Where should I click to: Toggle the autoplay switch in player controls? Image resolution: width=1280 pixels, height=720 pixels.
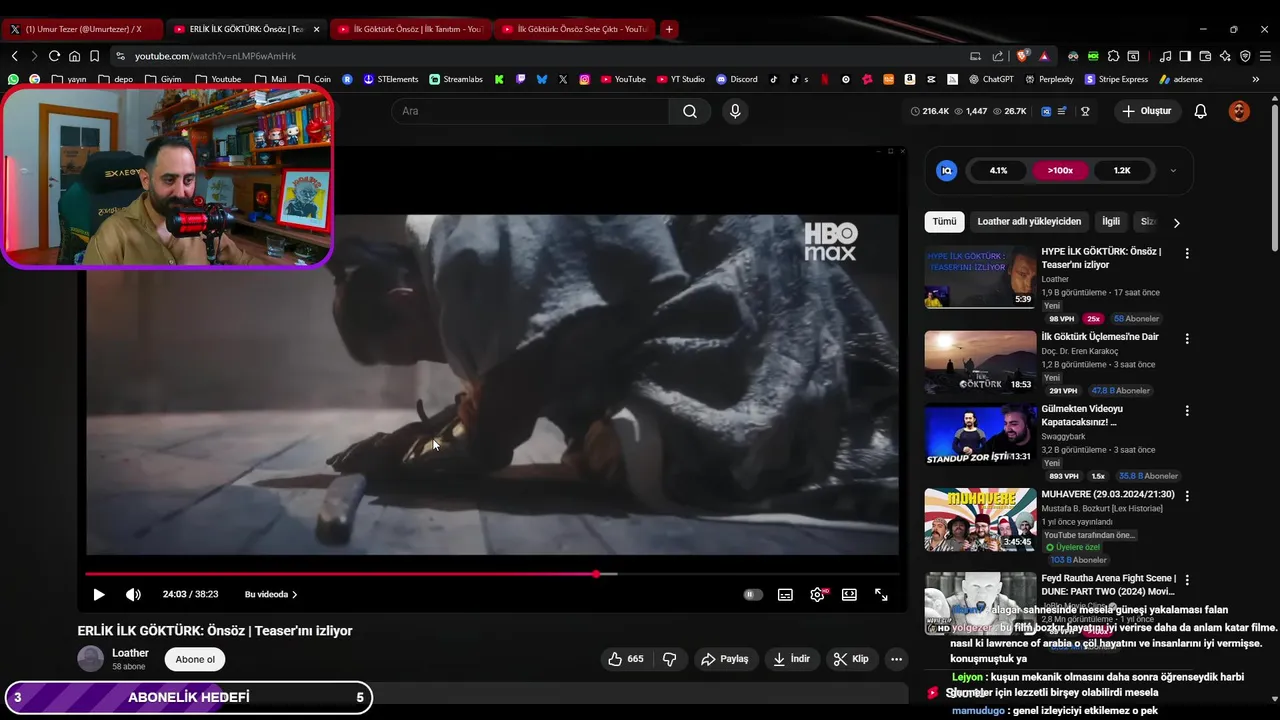(753, 594)
